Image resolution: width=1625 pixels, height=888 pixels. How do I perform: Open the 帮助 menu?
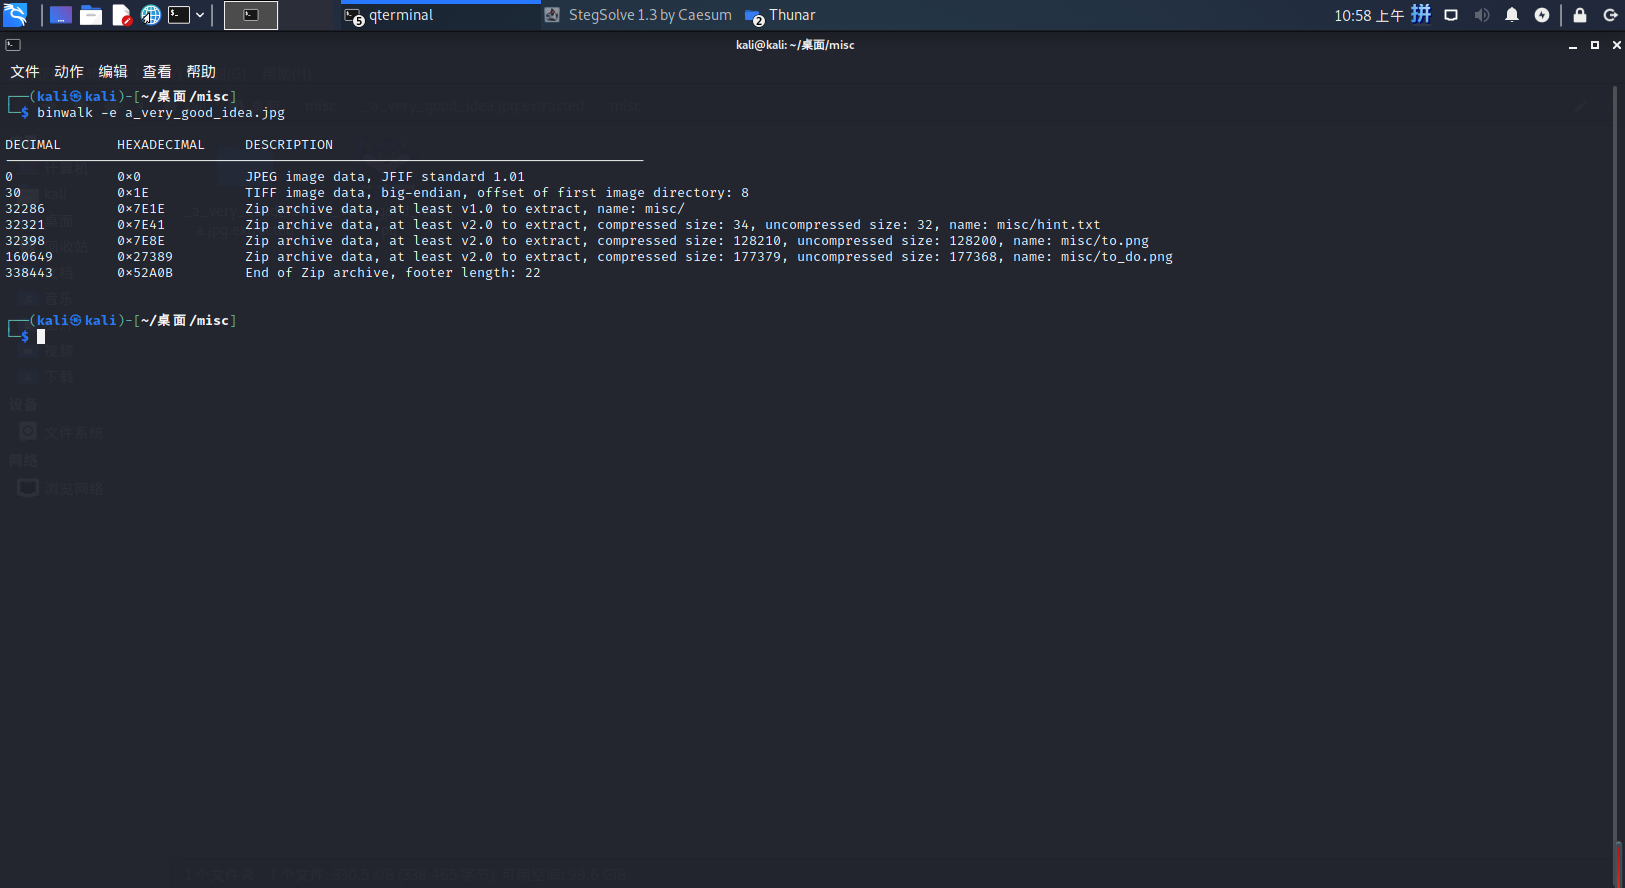point(201,72)
